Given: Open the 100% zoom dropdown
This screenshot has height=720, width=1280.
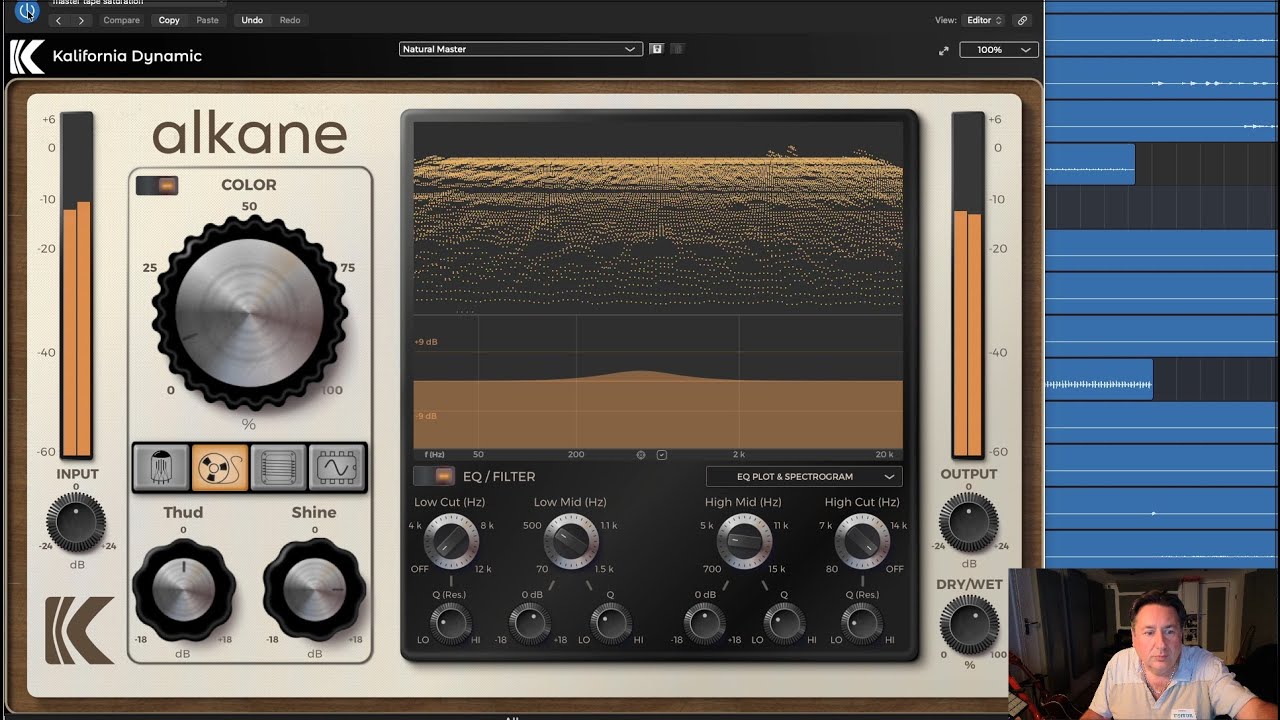Looking at the screenshot, I should coord(999,49).
